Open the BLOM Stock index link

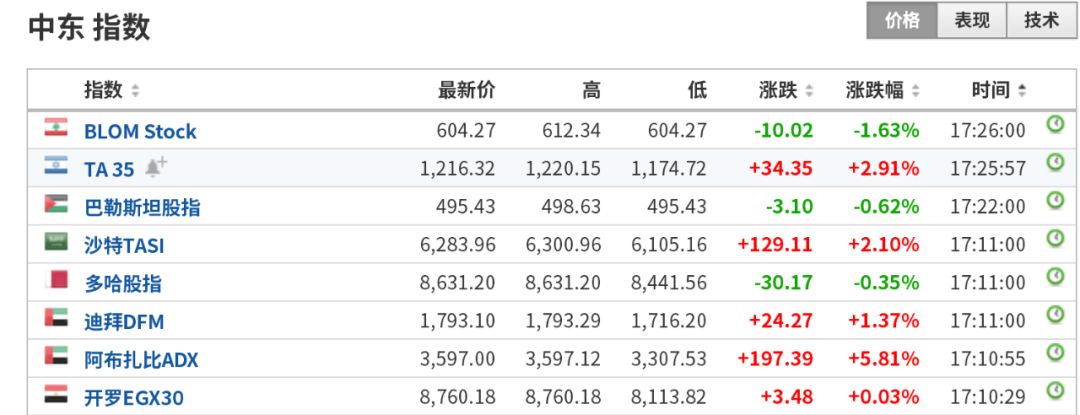click(x=140, y=131)
